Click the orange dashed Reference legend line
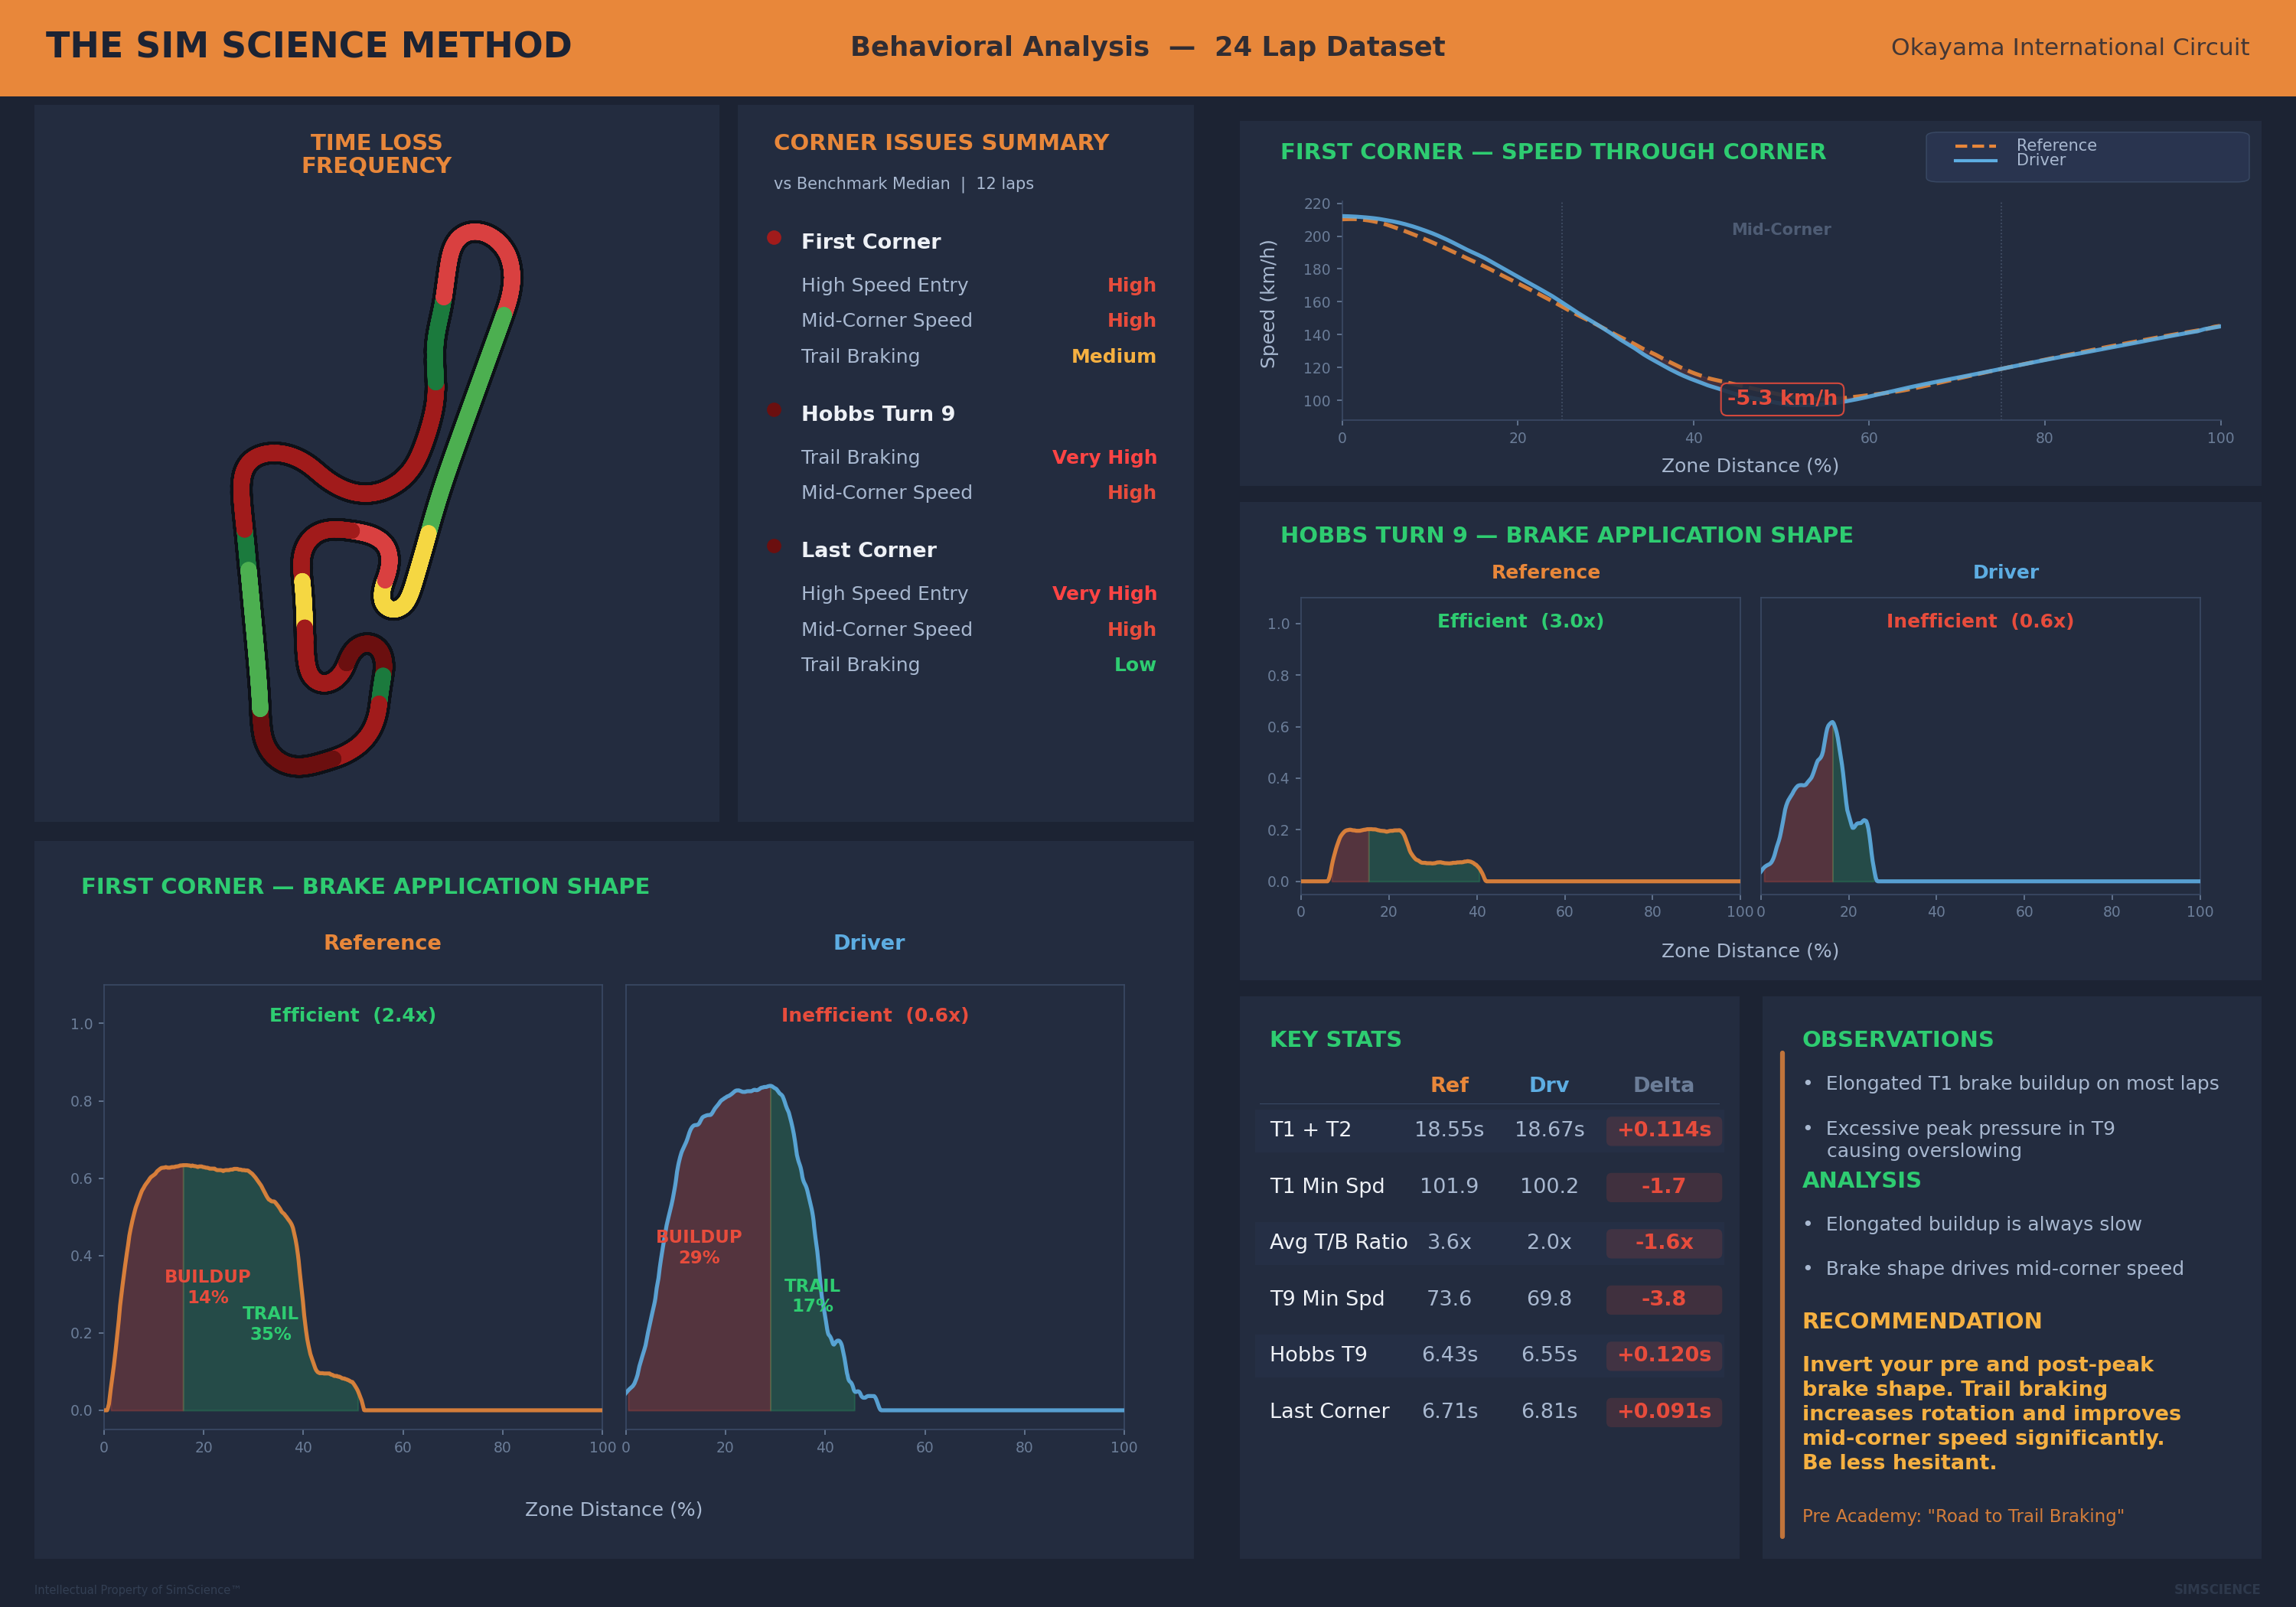This screenshot has height=1607, width=2296. tap(1975, 146)
